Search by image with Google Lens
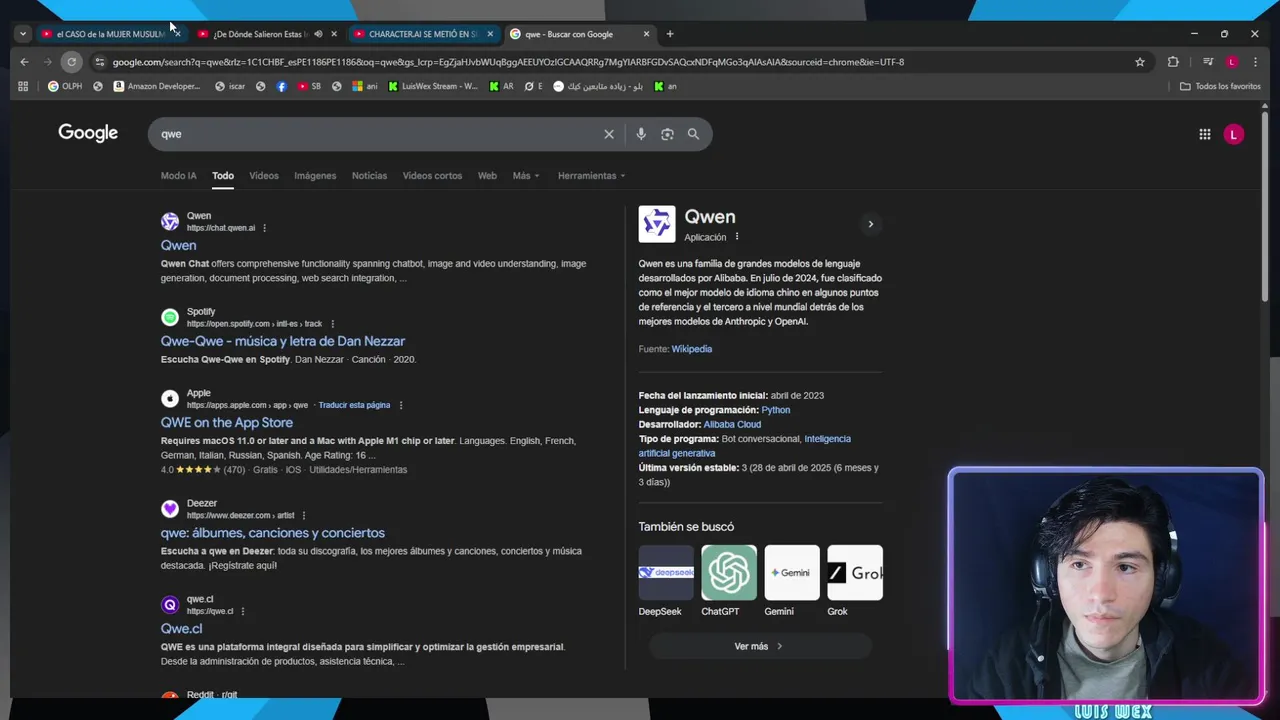1280x720 pixels. (x=667, y=134)
